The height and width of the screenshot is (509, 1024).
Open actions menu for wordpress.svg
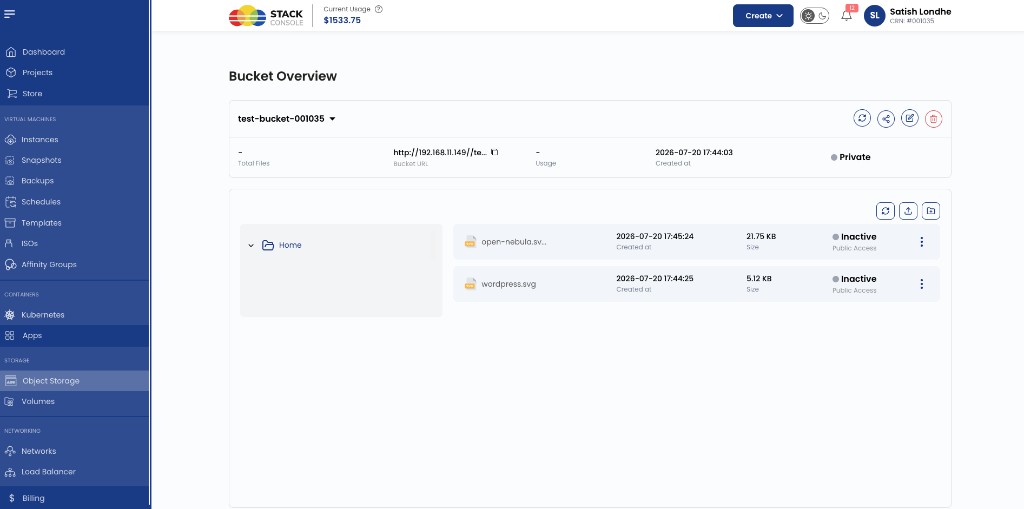(921, 284)
